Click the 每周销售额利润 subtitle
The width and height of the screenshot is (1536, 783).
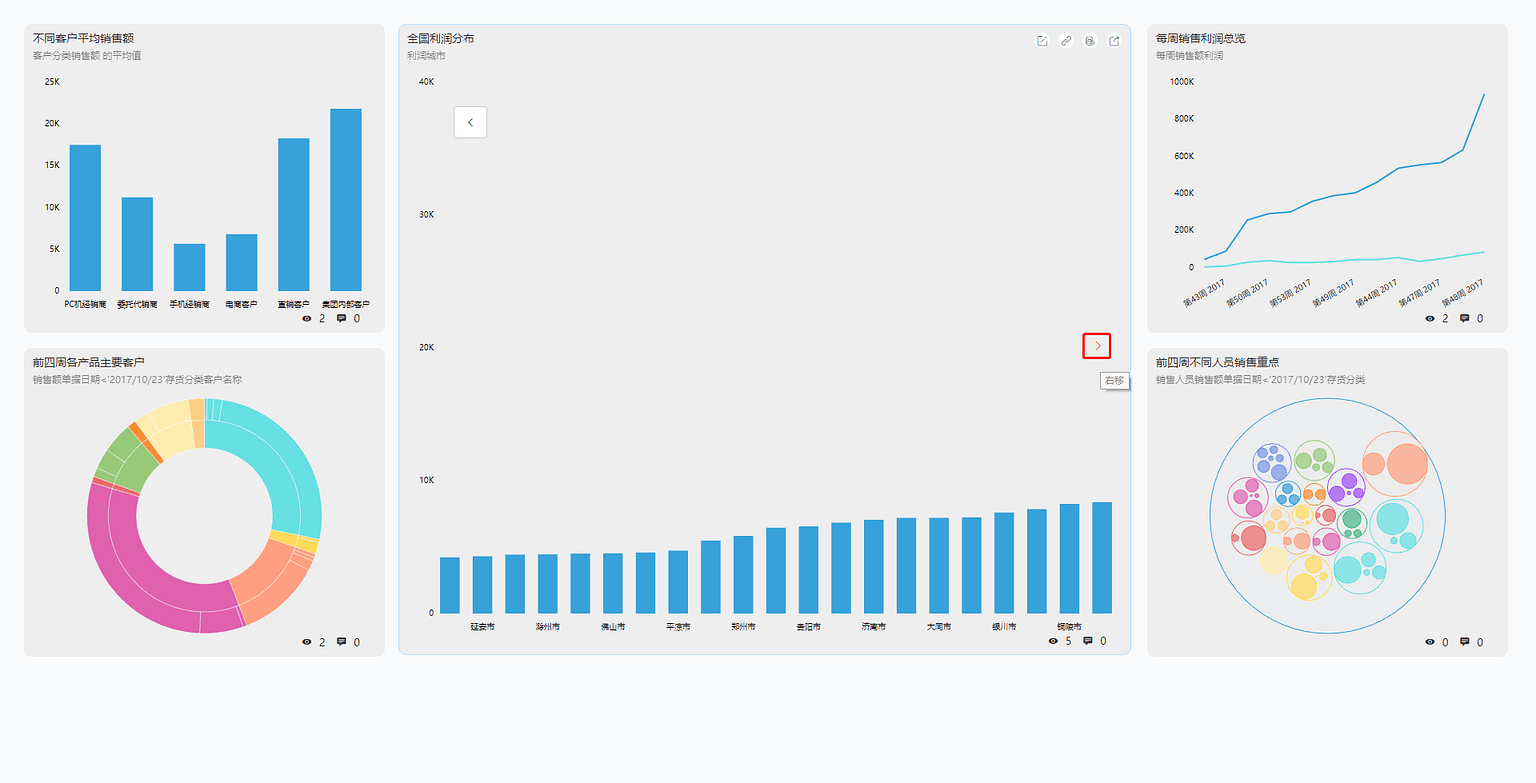coord(1190,56)
